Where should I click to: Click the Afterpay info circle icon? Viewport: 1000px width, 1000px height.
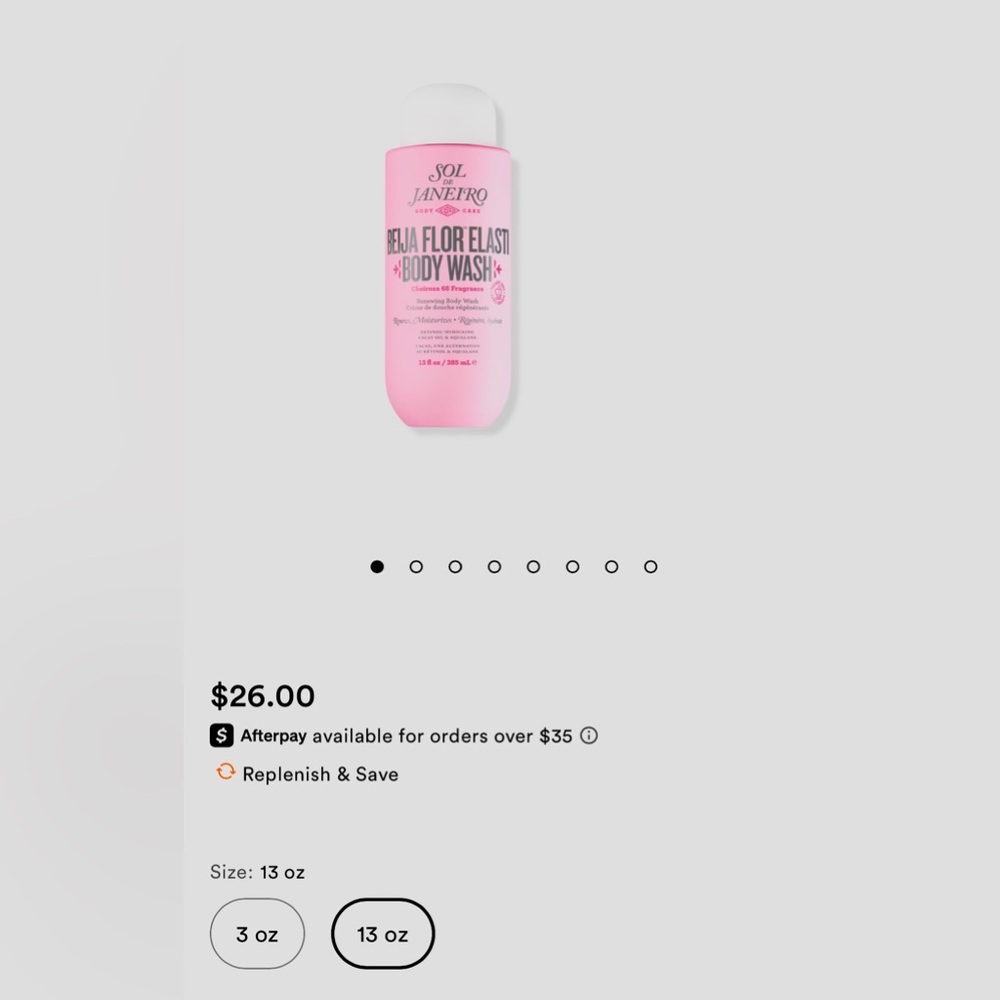[x=589, y=735]
